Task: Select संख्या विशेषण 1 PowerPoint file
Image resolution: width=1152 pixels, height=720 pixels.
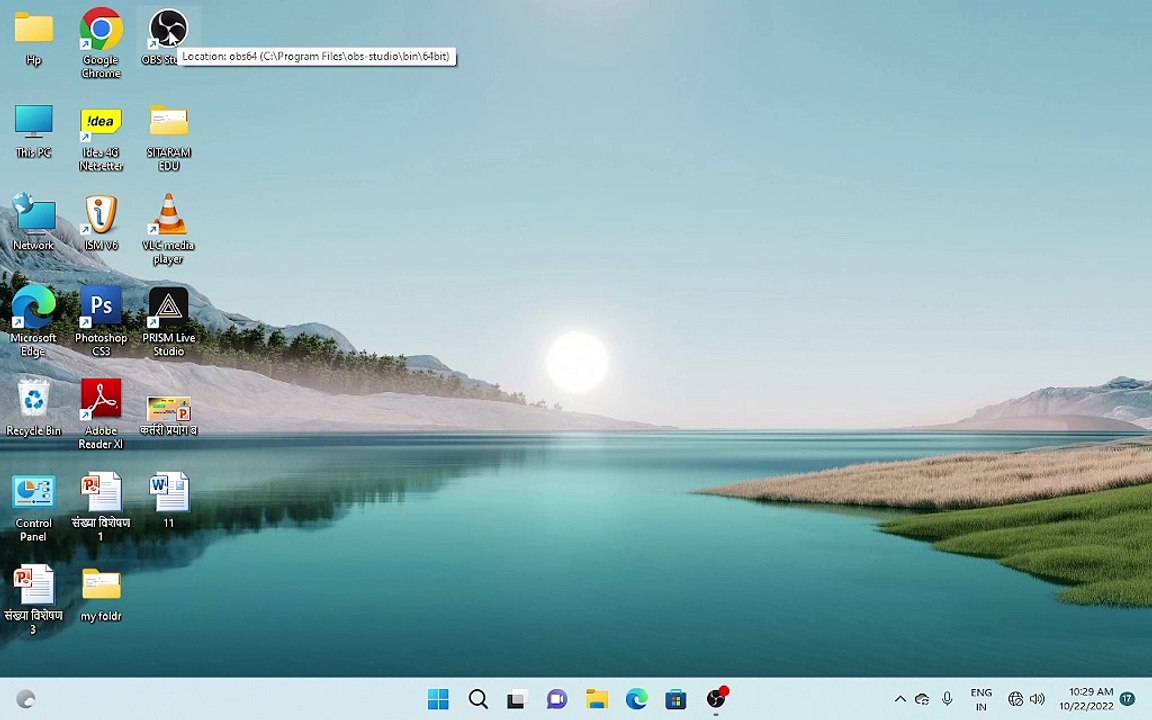Action: pos(101,492)
